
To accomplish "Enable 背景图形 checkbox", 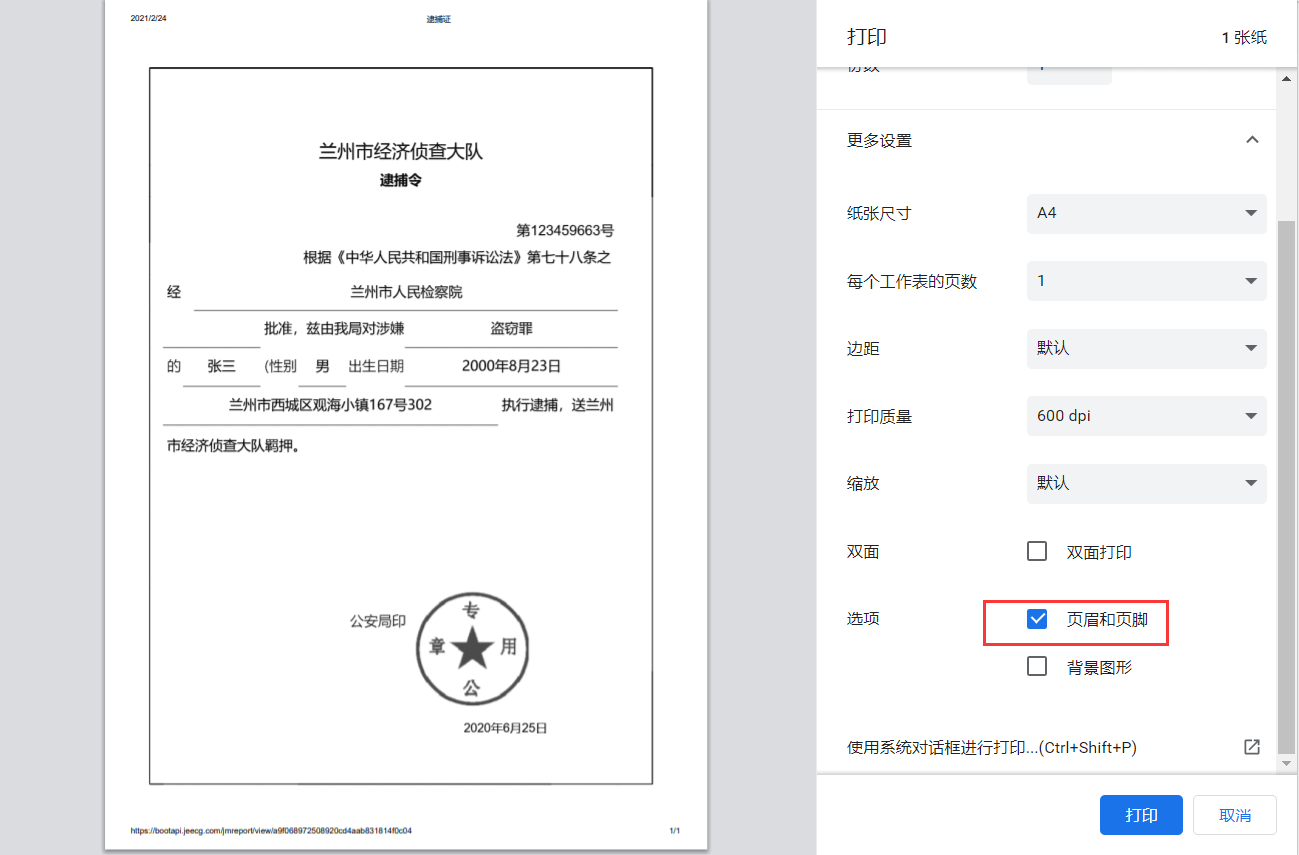I will pyautogui.click(x=1036, y=666).
